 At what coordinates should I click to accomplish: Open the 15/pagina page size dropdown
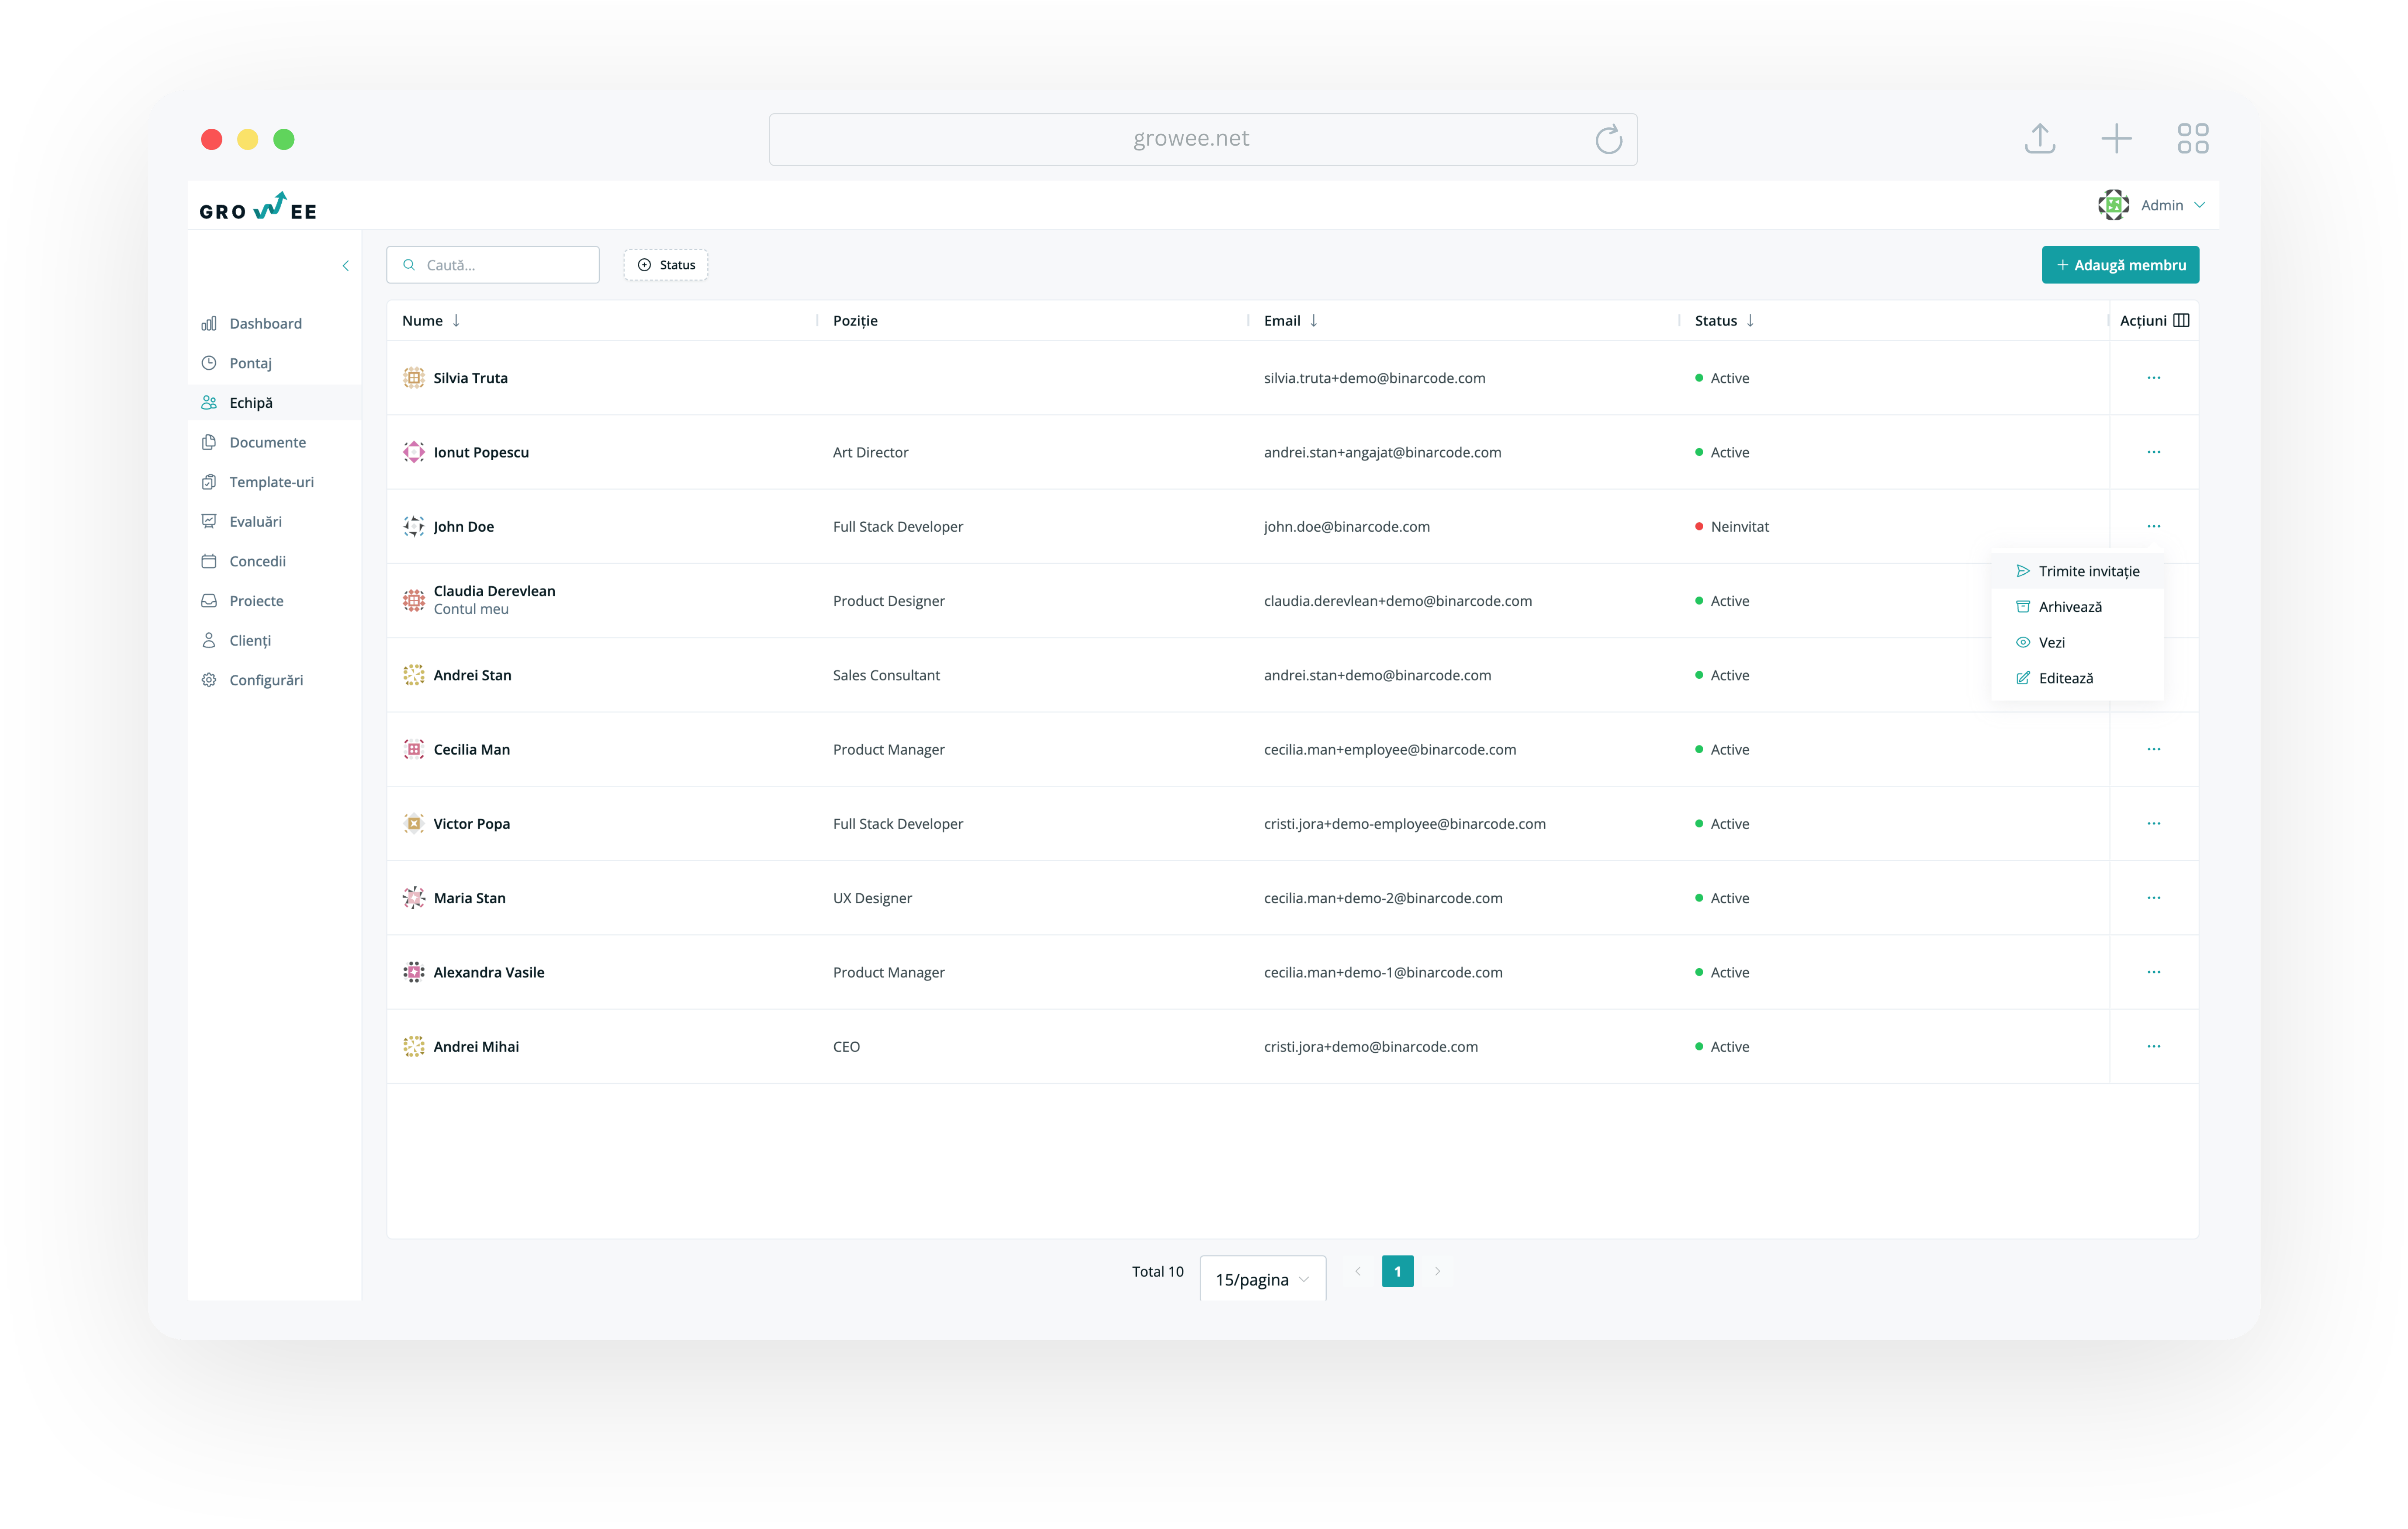1262,1279
